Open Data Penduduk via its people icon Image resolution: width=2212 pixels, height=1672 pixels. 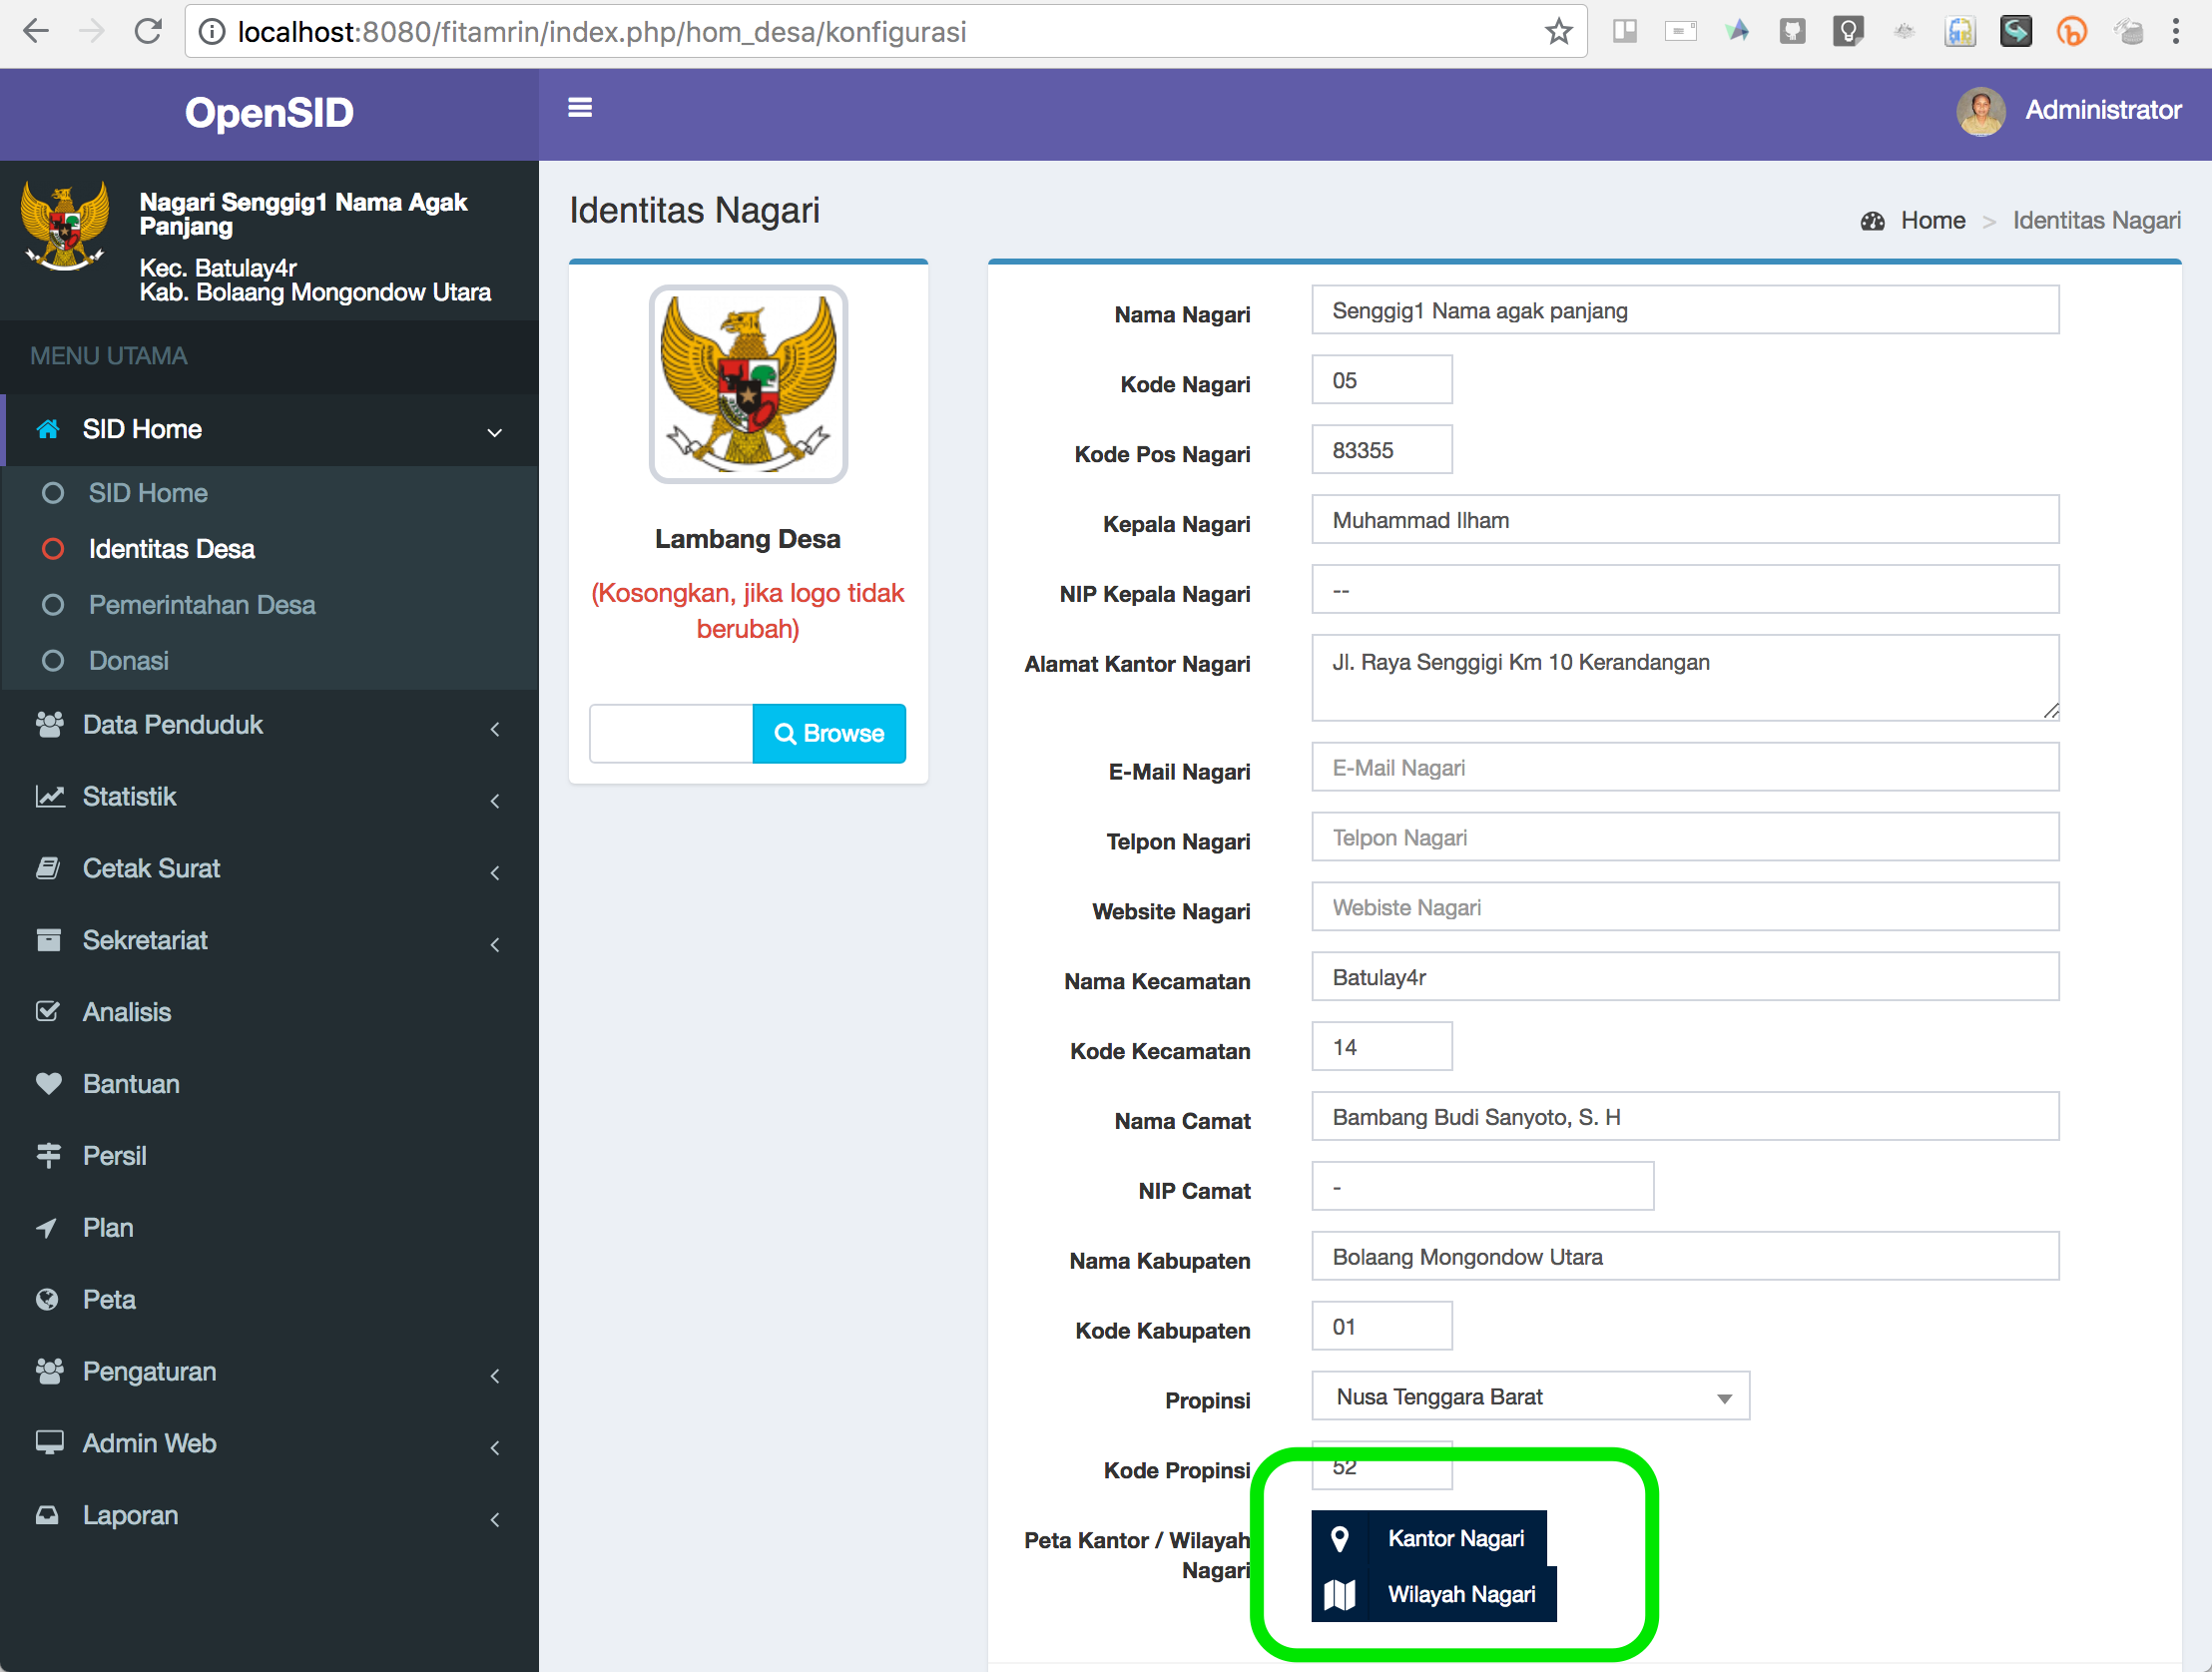[x=50, y=724]
